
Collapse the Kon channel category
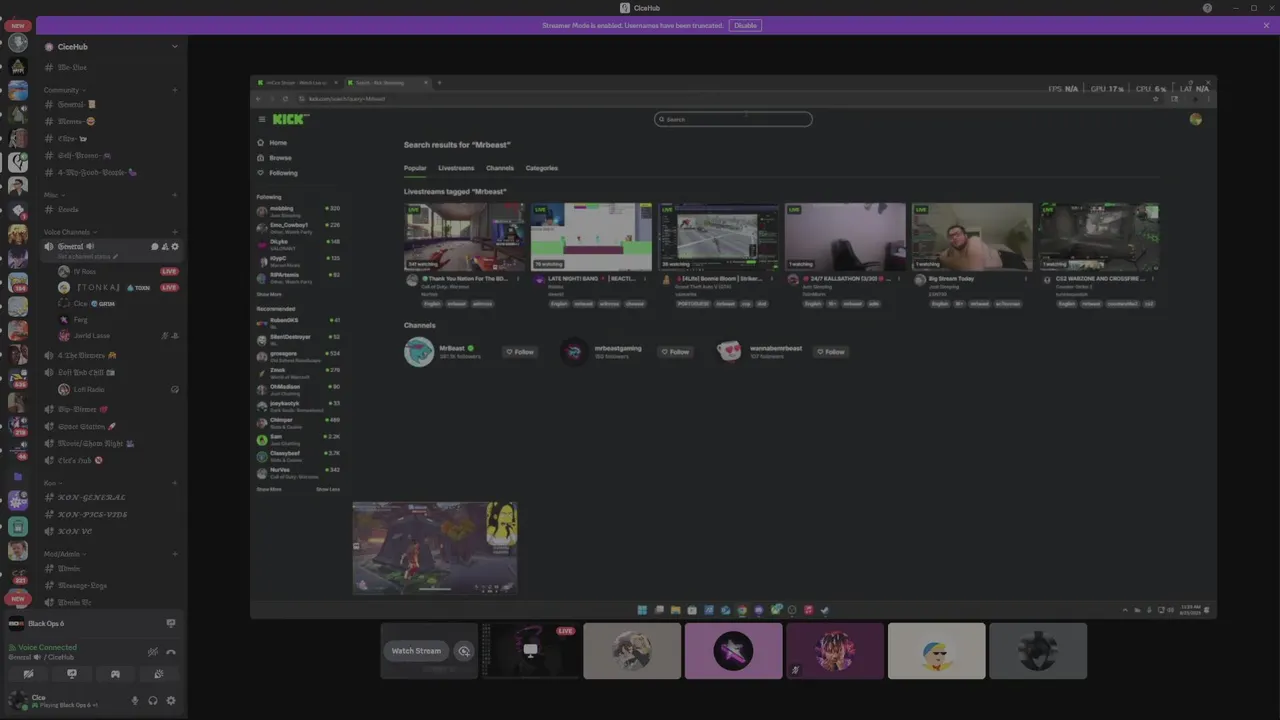pos(52,483)
